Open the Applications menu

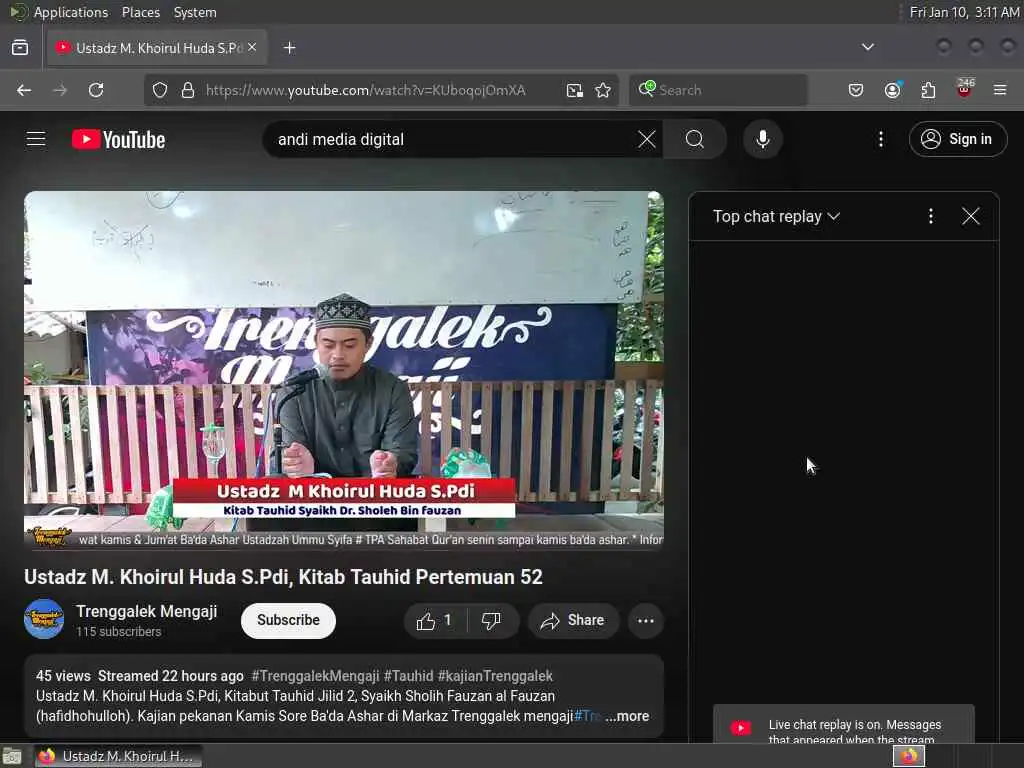(x=71, y=12)
